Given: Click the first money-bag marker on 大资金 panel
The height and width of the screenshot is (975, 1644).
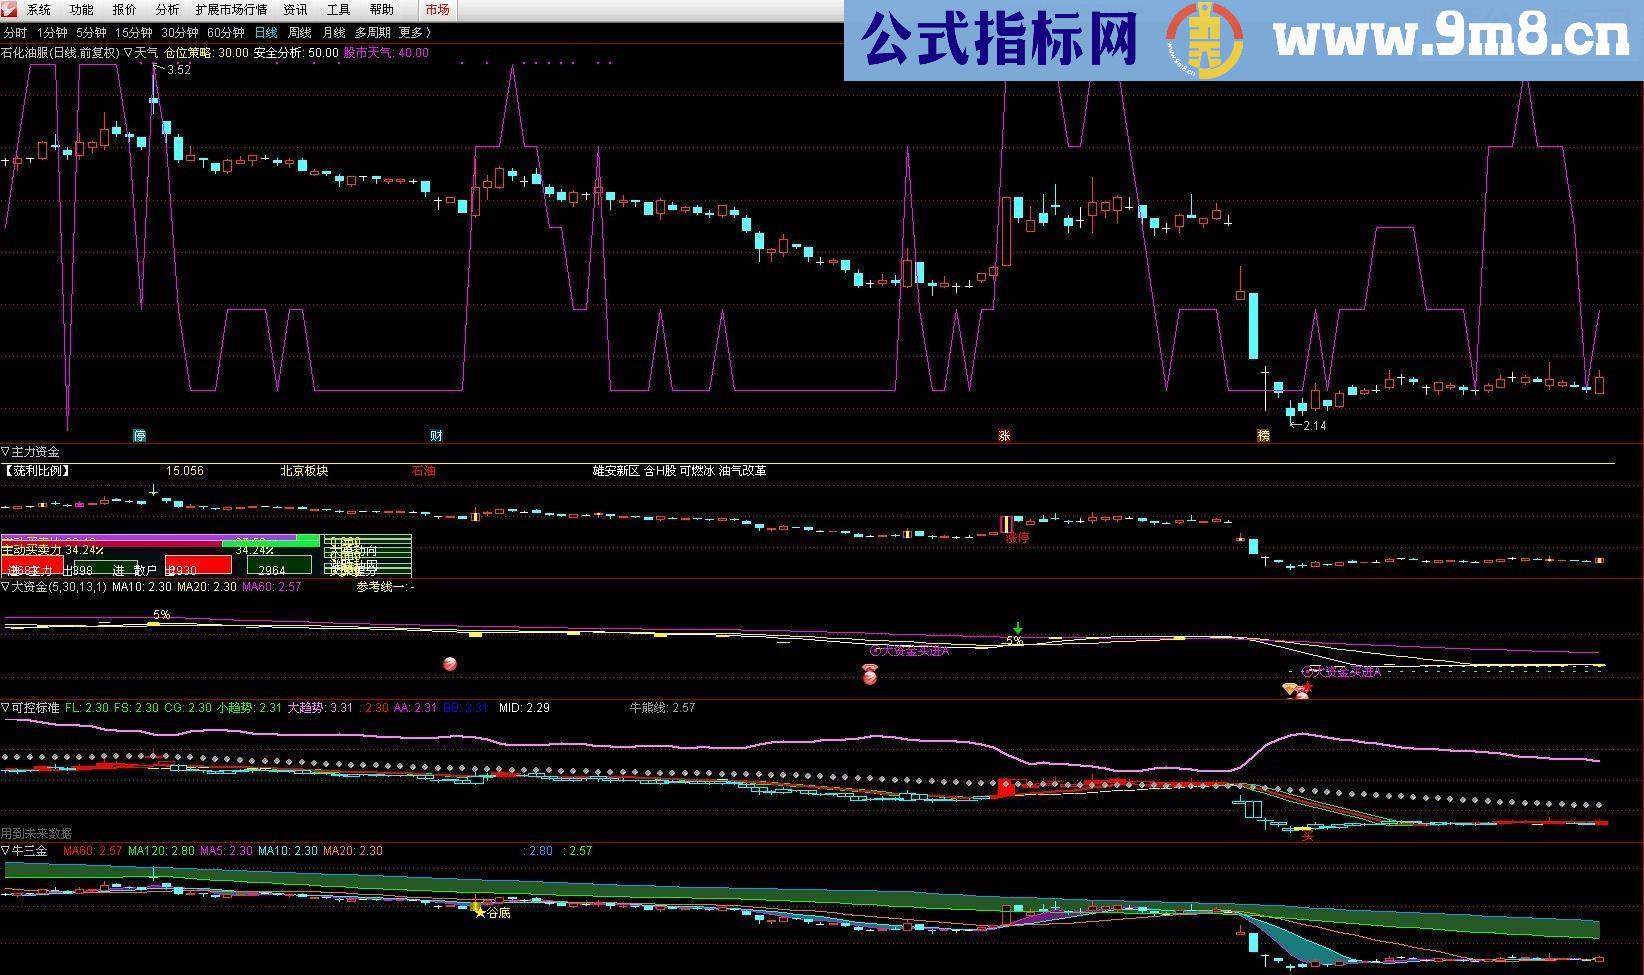Looking at the screenshot, I should click(x=448, y=663).
